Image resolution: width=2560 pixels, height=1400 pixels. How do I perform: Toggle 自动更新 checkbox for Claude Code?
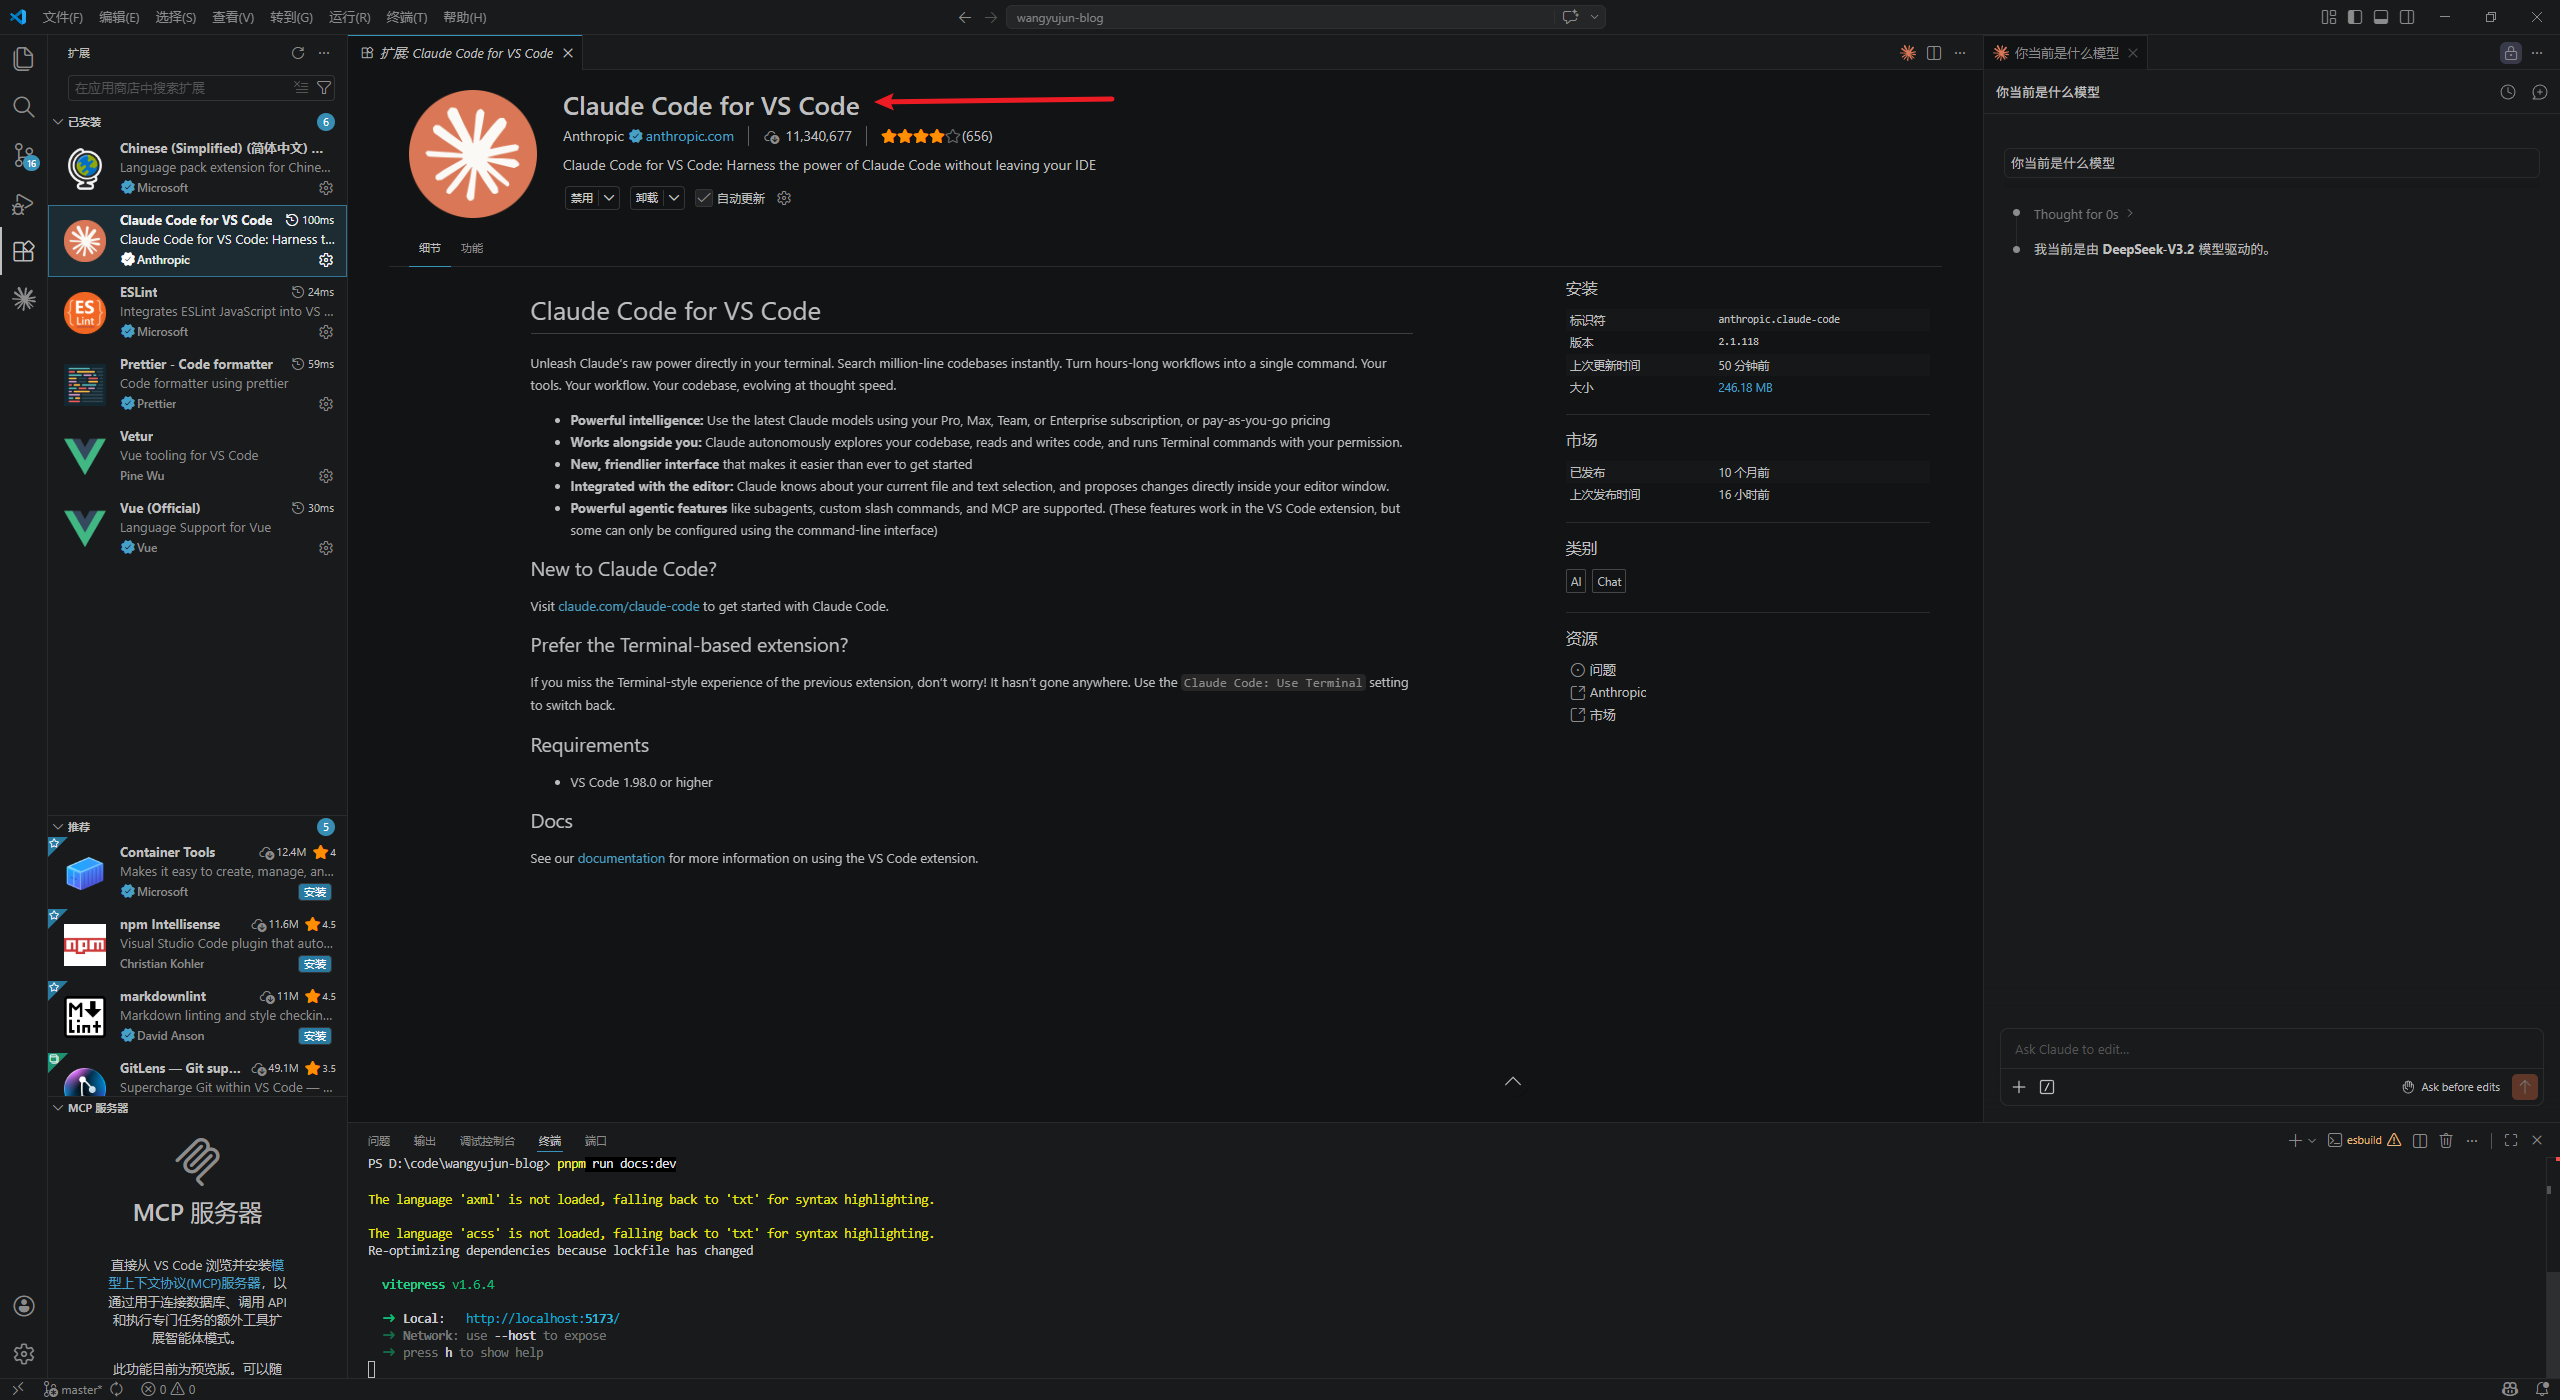click(x=704, y=198)
